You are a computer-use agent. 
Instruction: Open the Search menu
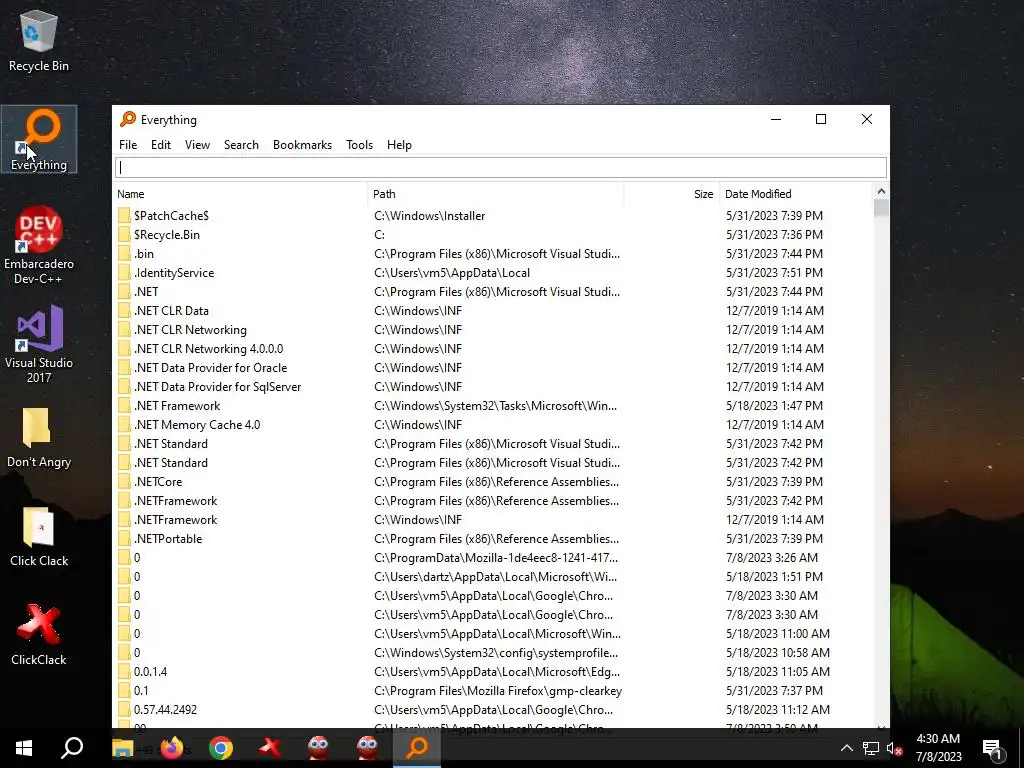[x=241, y=145]
